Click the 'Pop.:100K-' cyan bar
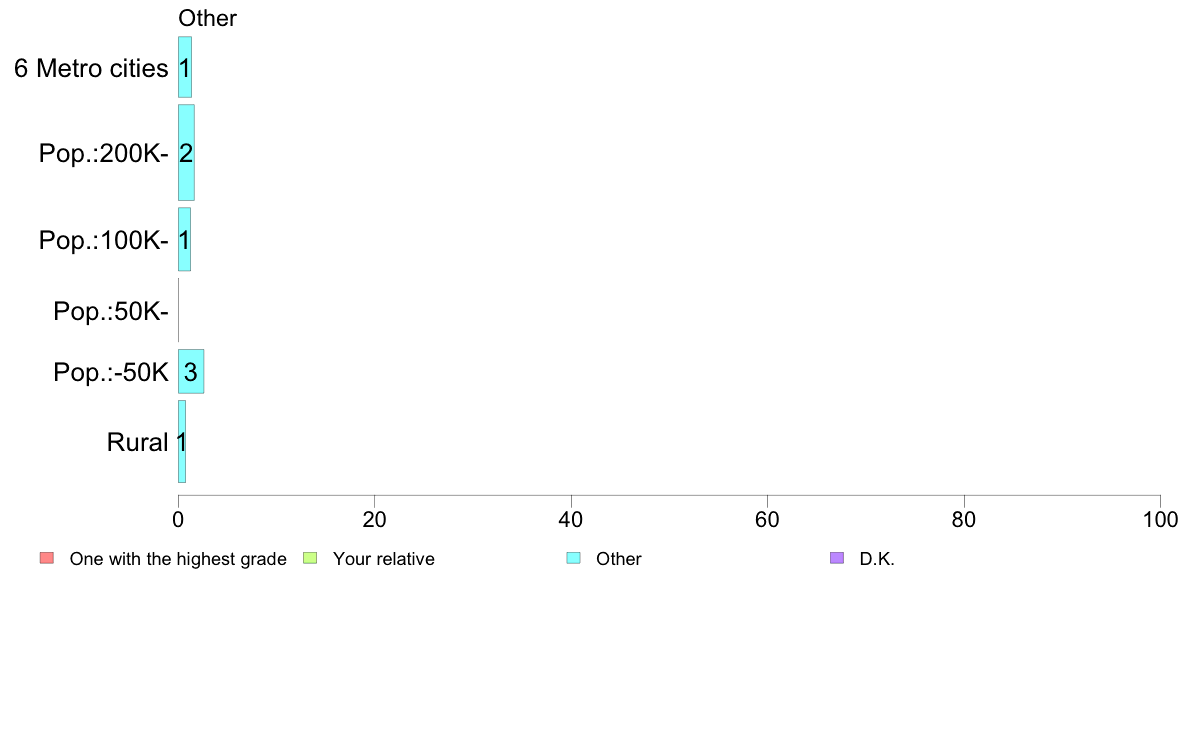The width and height of the screenshot is (1188, 736). 184,239
